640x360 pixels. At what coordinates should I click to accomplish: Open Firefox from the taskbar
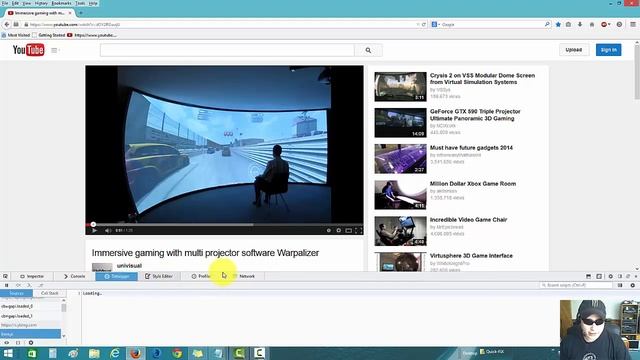[x=136, y=353]
